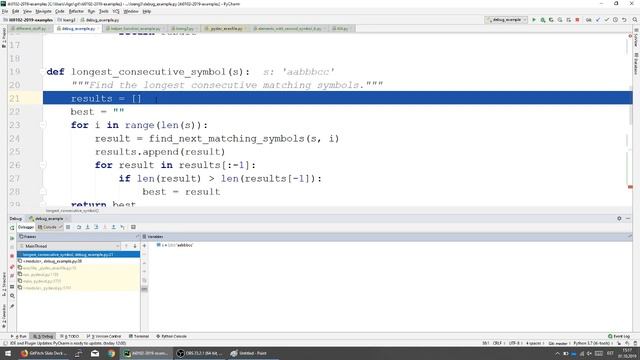Open the Run tool window button
Screen dimensions: 640x360
pos(19,336)
